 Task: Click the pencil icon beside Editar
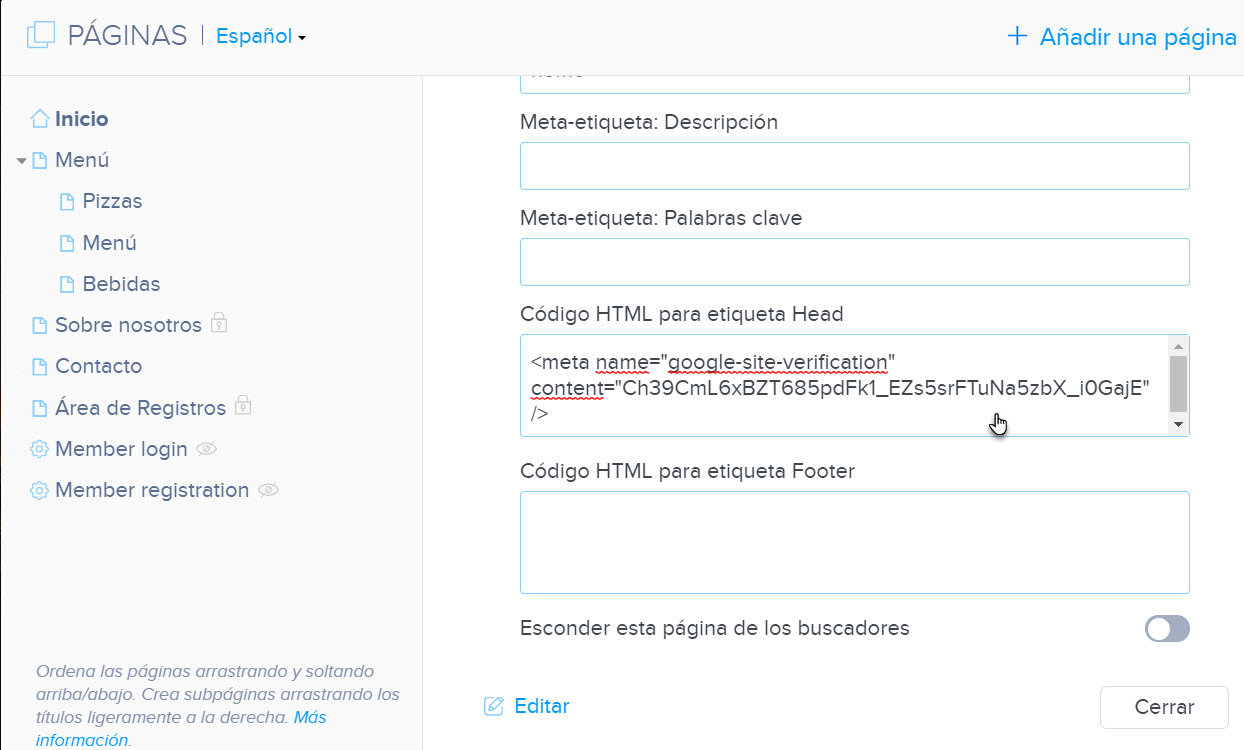(x=493, y=706)
